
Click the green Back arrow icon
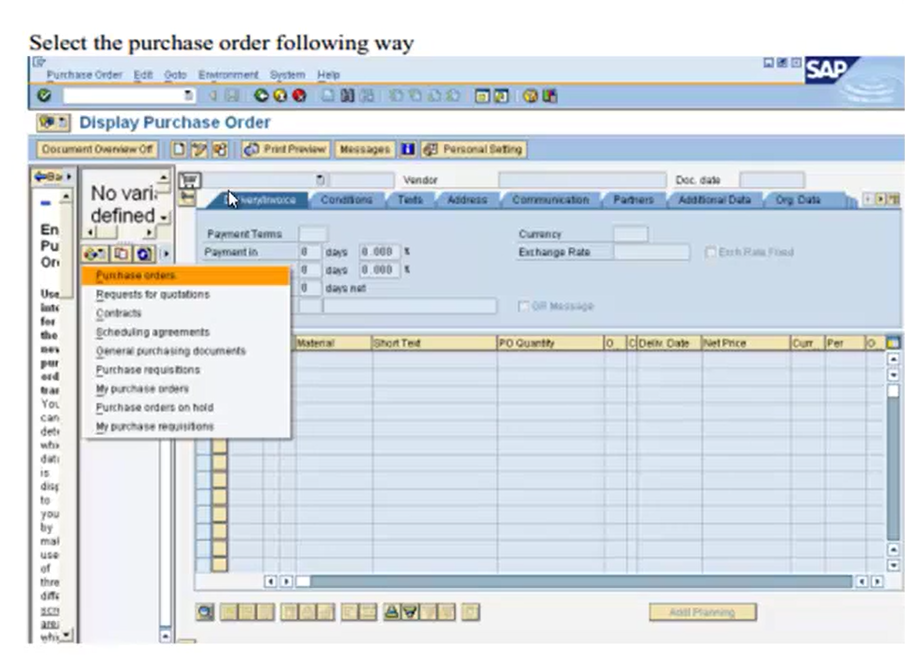261,96
